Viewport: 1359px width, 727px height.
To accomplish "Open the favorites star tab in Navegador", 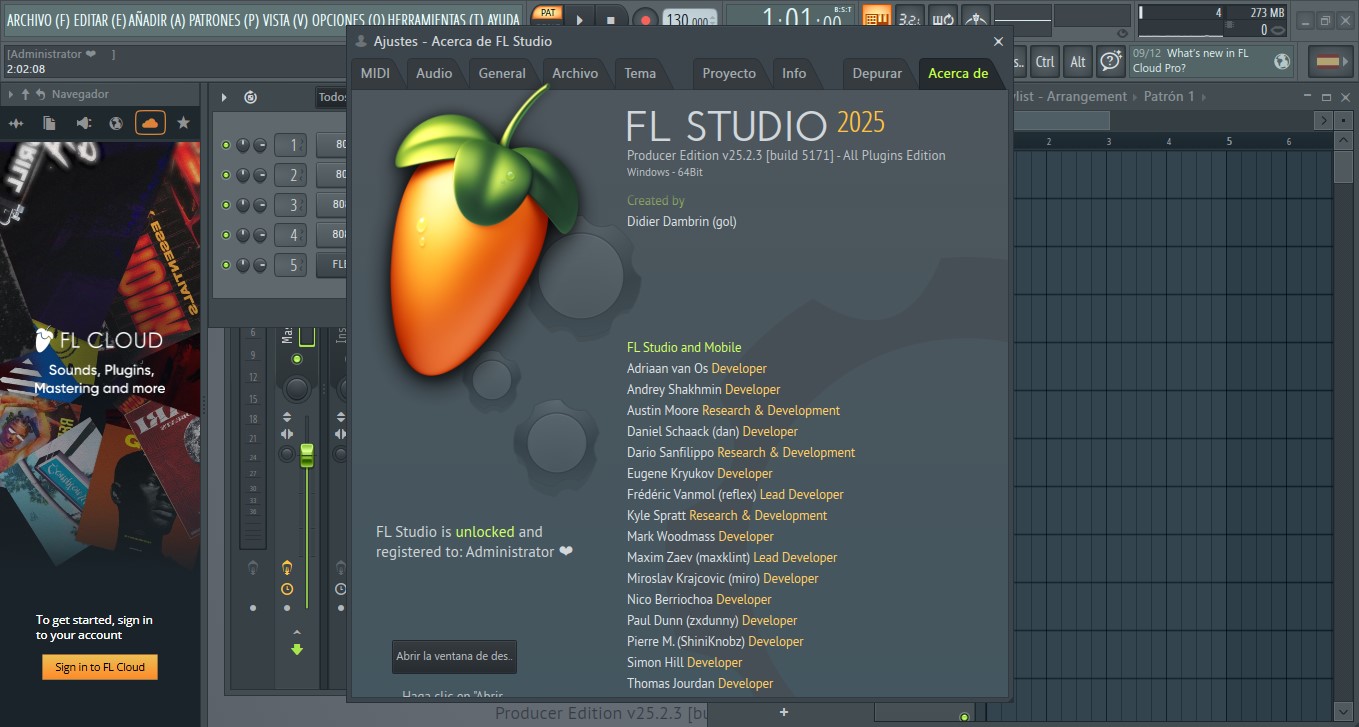I will click(x=184, y=122).
